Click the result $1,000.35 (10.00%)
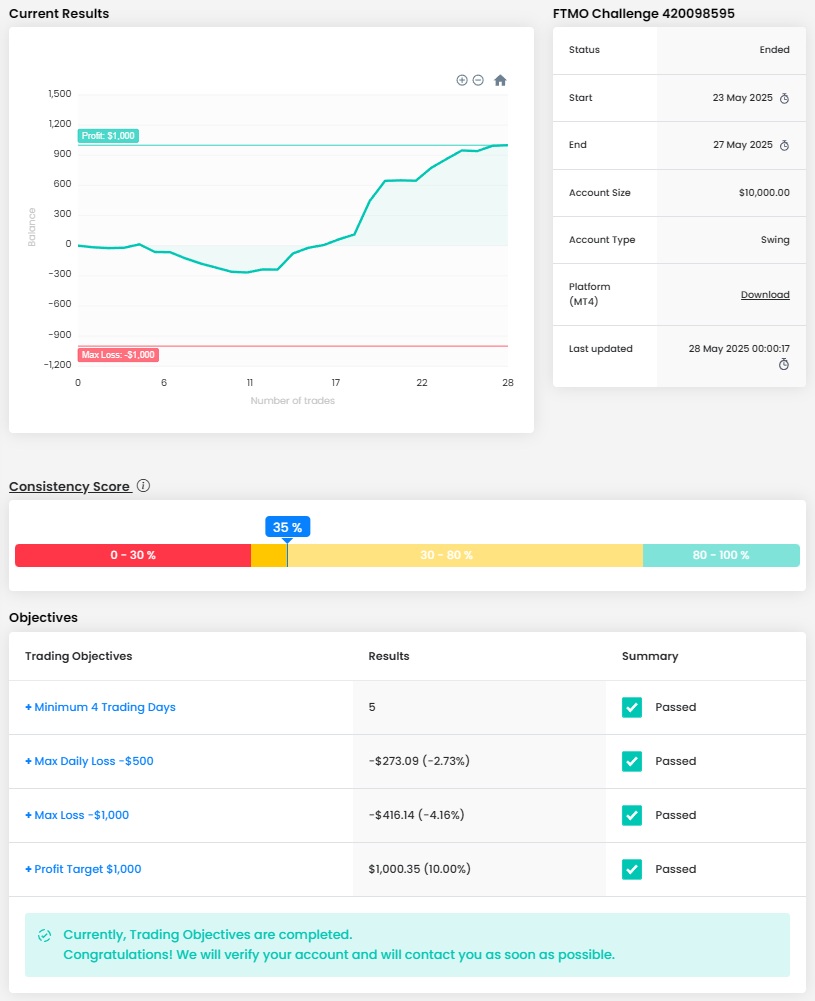This screenshot has height=1001, width=815. (x=419, y=869)
